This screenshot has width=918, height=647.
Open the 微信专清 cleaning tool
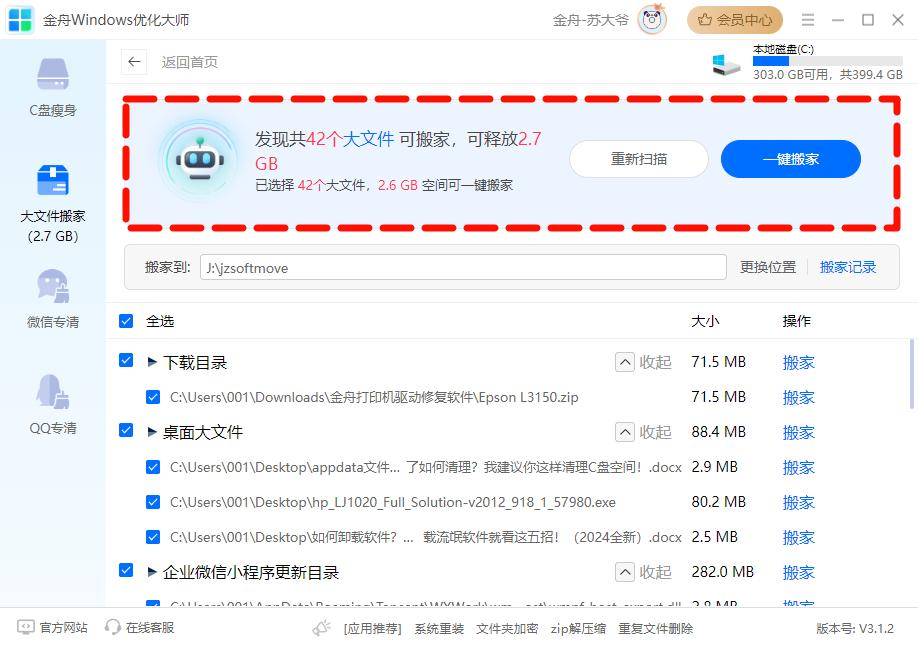(53, 288)
